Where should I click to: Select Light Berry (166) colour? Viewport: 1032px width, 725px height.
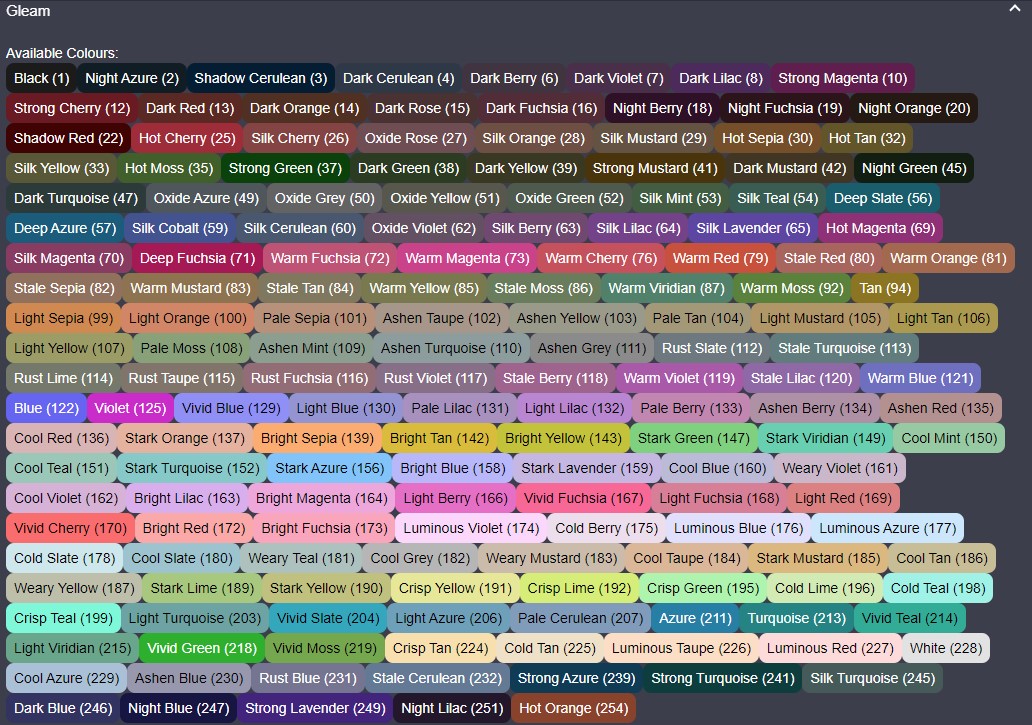(x=455, y=499)
